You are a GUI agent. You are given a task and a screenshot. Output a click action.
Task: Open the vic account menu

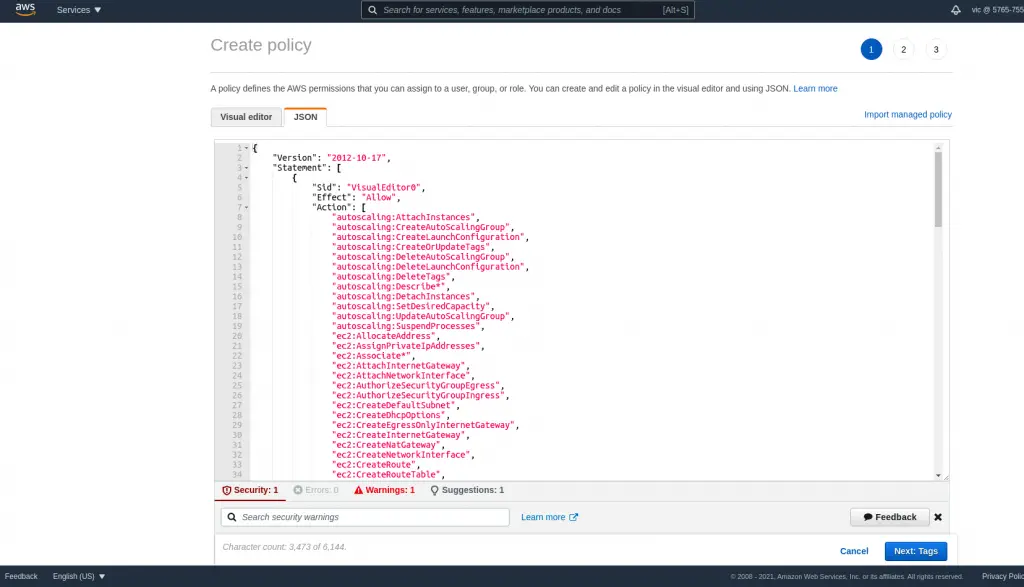click(x=997, y=10)
